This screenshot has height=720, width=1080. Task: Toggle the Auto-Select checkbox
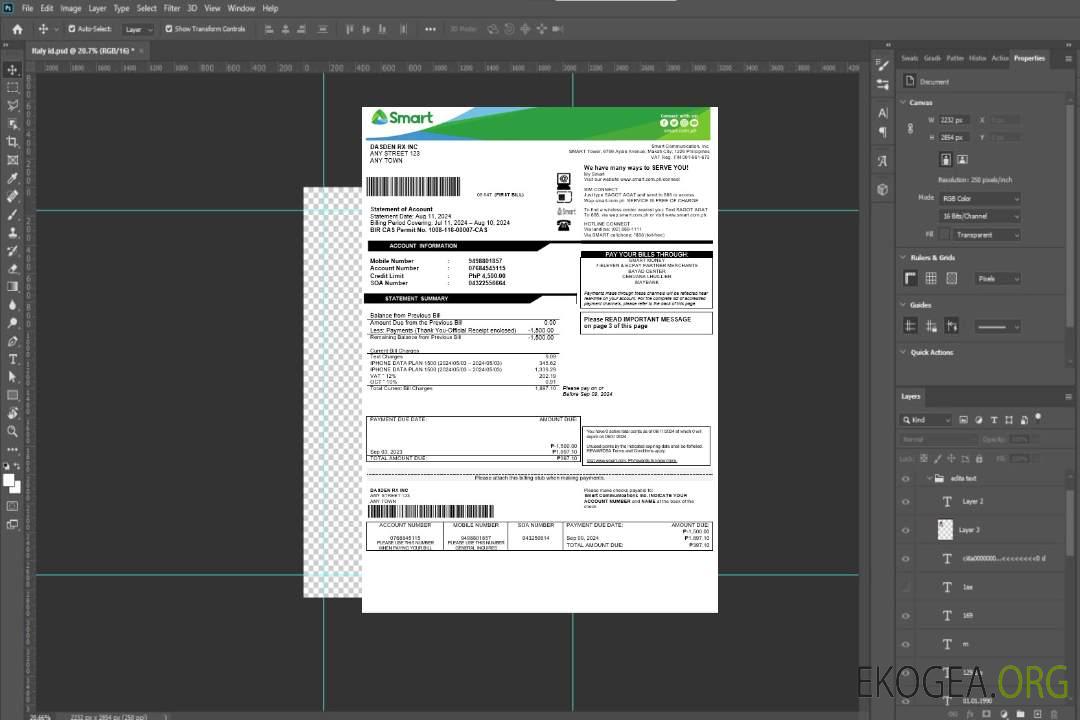pos(72,29)
